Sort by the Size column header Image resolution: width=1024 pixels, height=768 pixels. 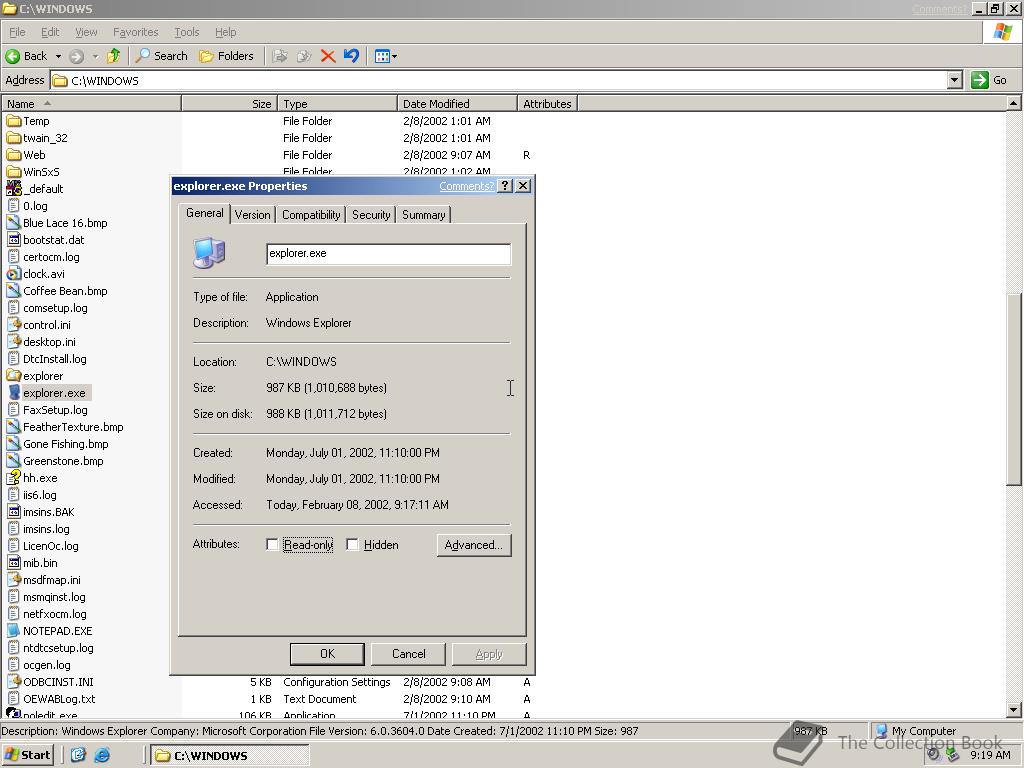click(229, 104)
